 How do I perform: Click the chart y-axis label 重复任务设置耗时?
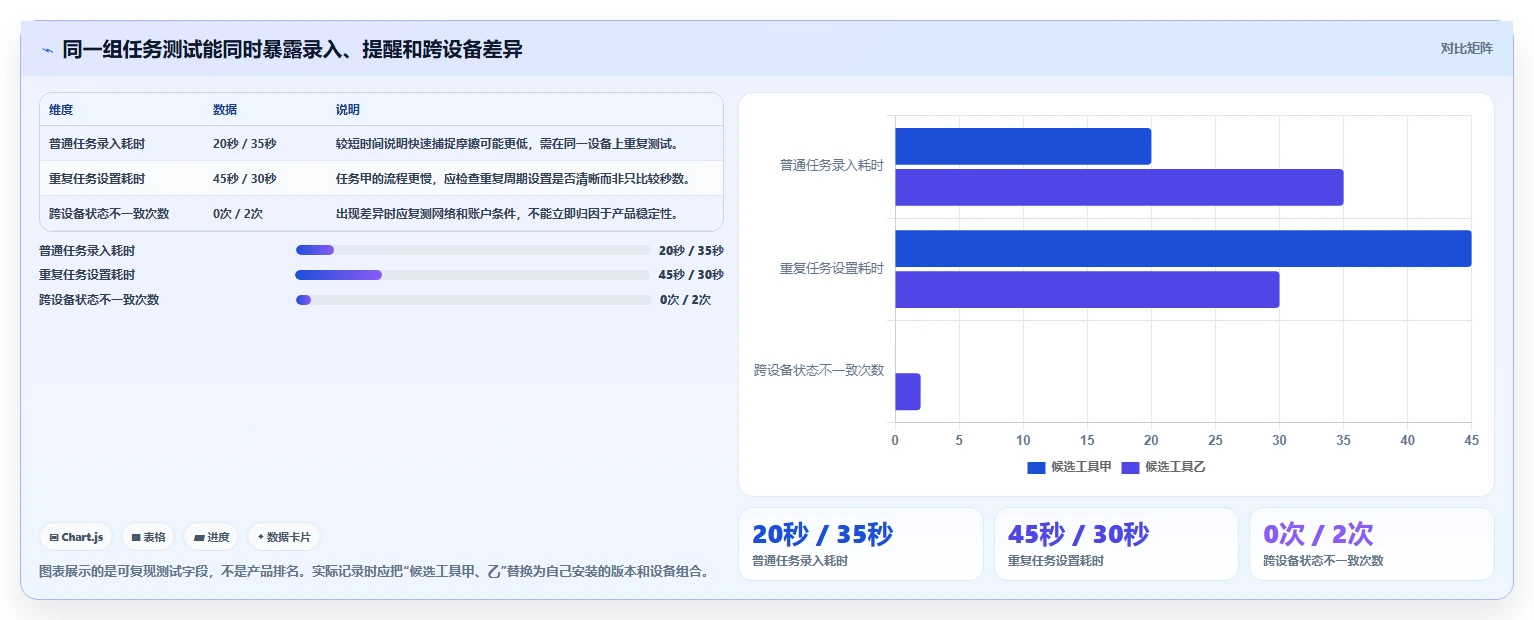pyautogui.click(x=832, y=268)
